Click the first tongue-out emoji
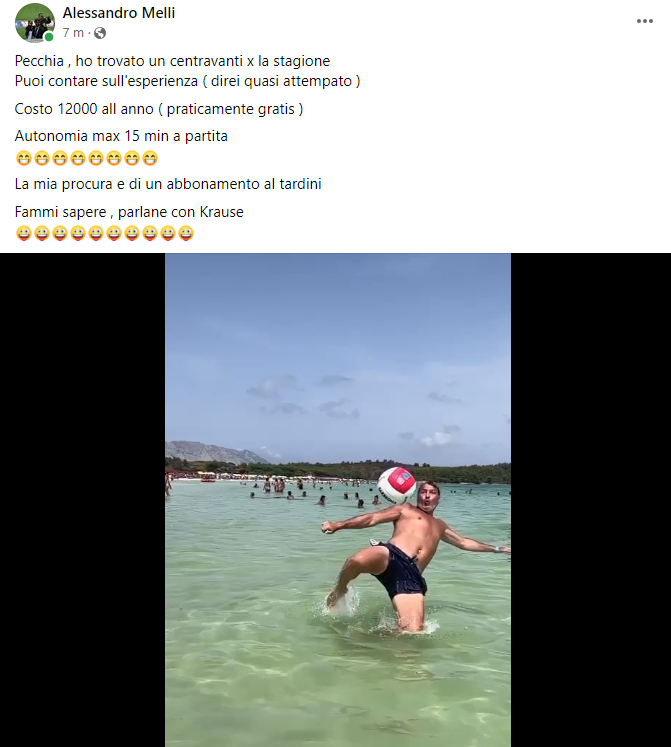 pos(23,233)
